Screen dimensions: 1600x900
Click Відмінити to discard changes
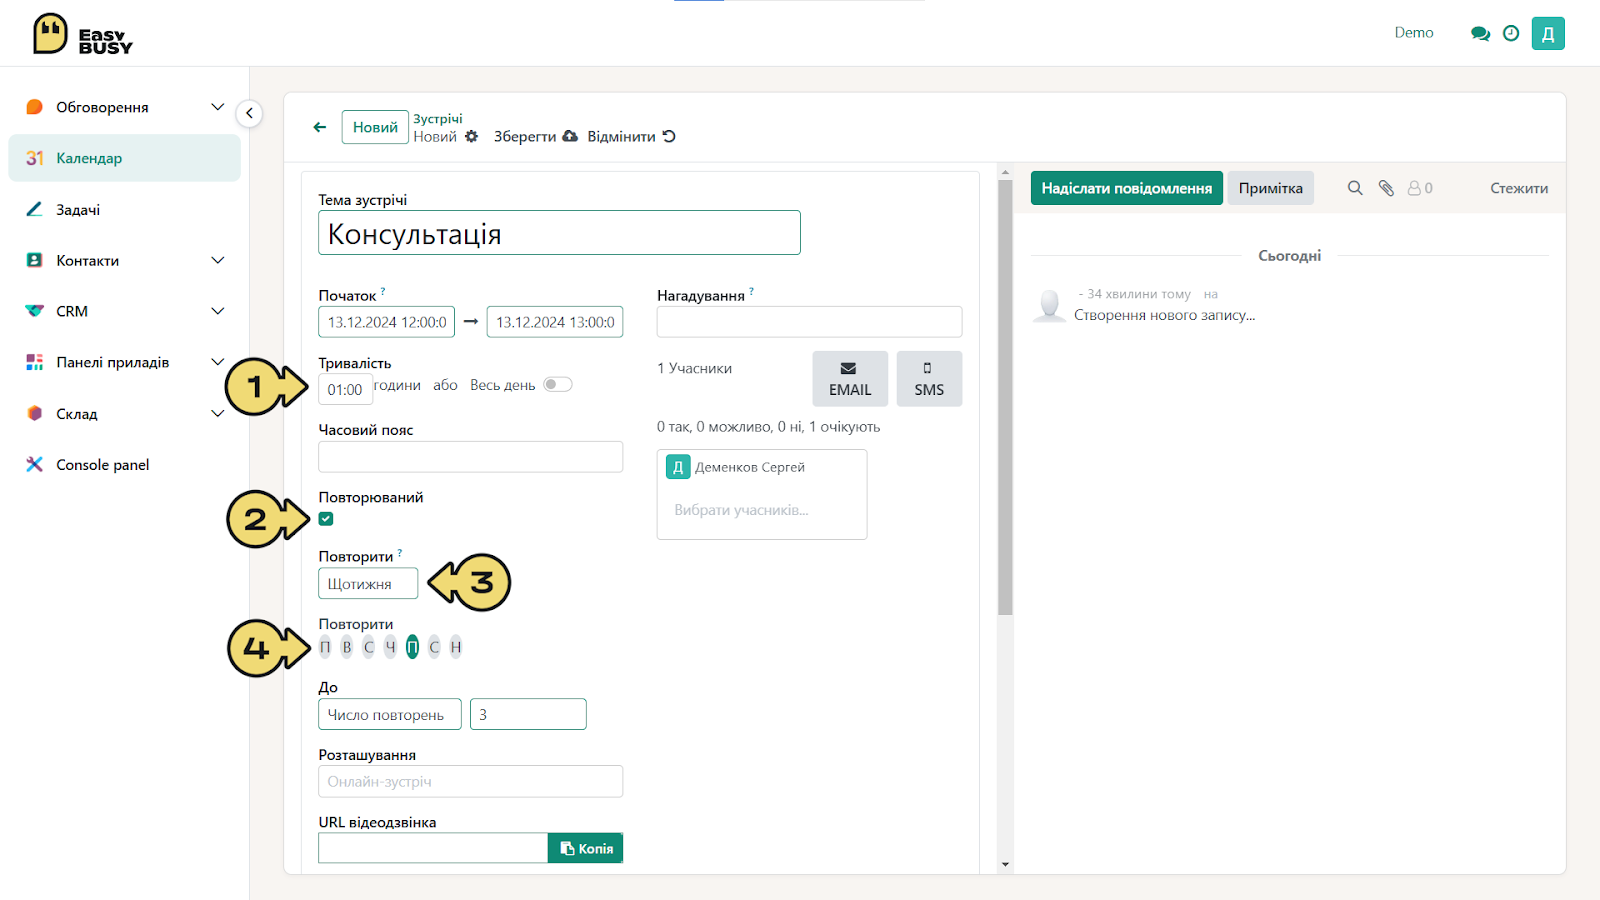631,136
